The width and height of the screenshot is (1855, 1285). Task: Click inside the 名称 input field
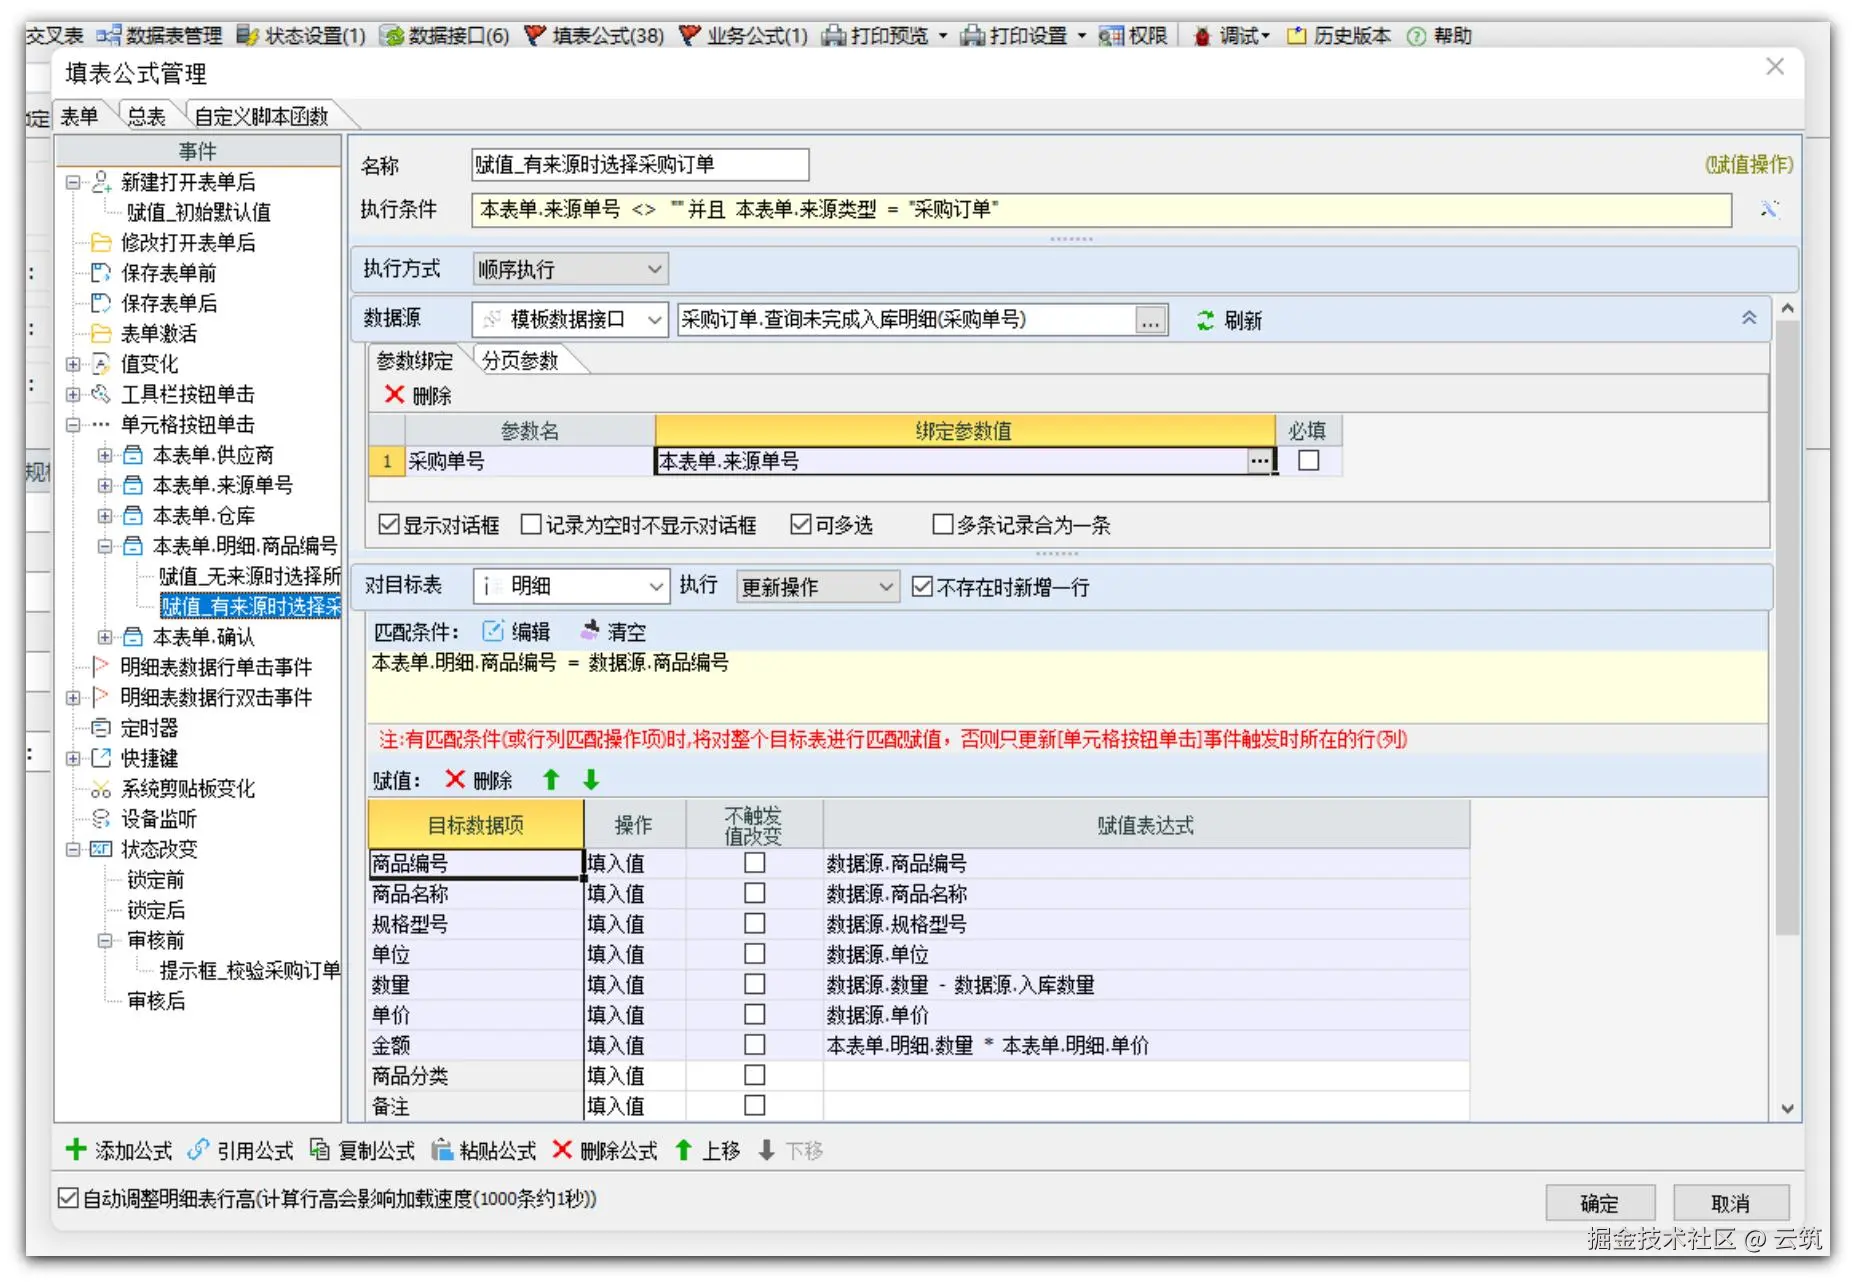point(640,164)
